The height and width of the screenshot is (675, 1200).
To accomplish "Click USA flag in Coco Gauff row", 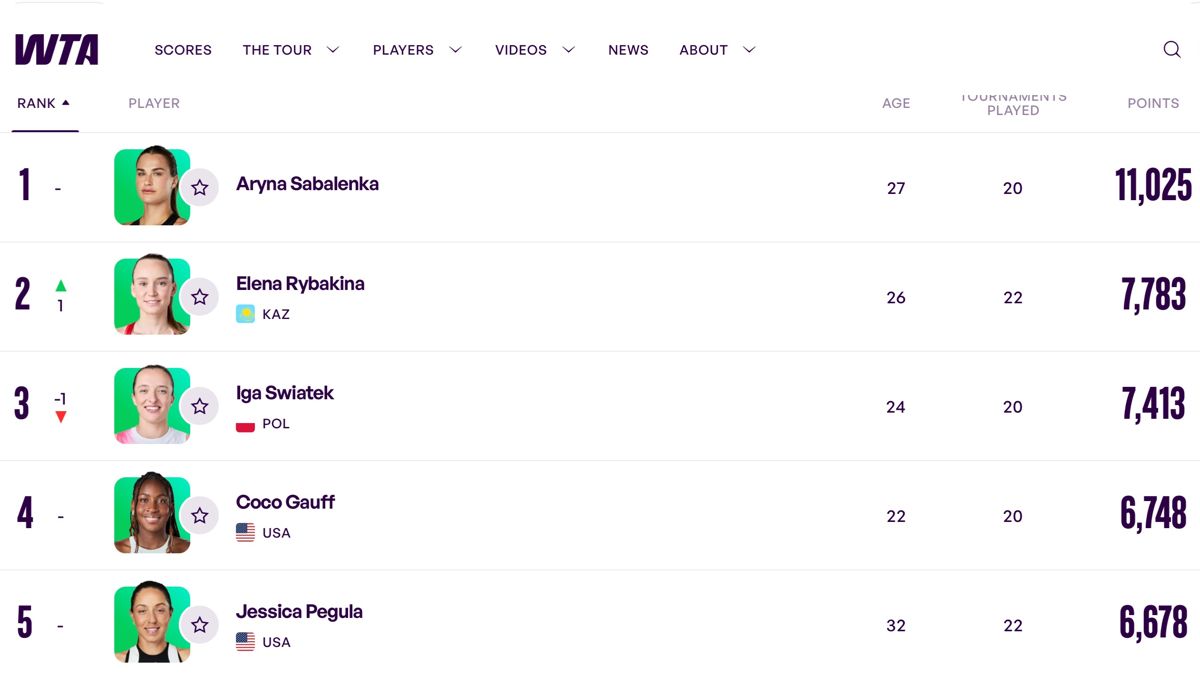I will pos(245,533).
